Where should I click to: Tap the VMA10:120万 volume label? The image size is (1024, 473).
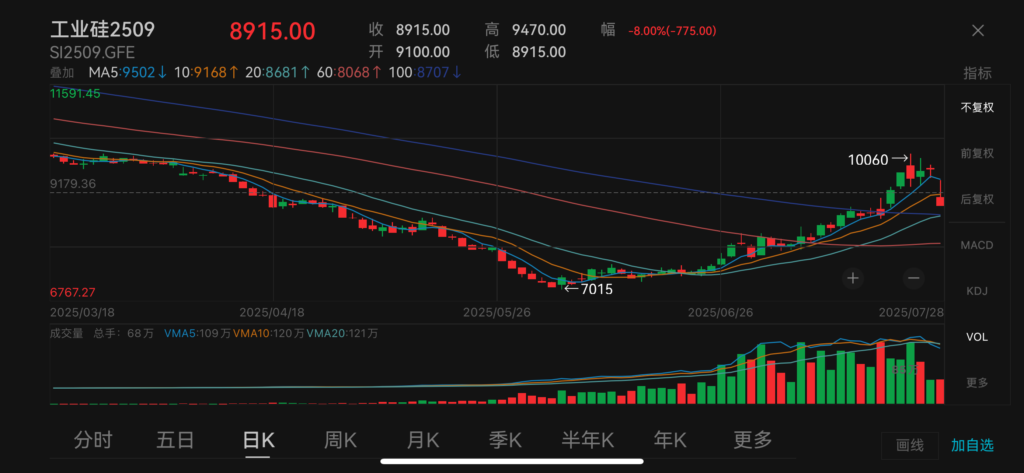tap(268, 334)
